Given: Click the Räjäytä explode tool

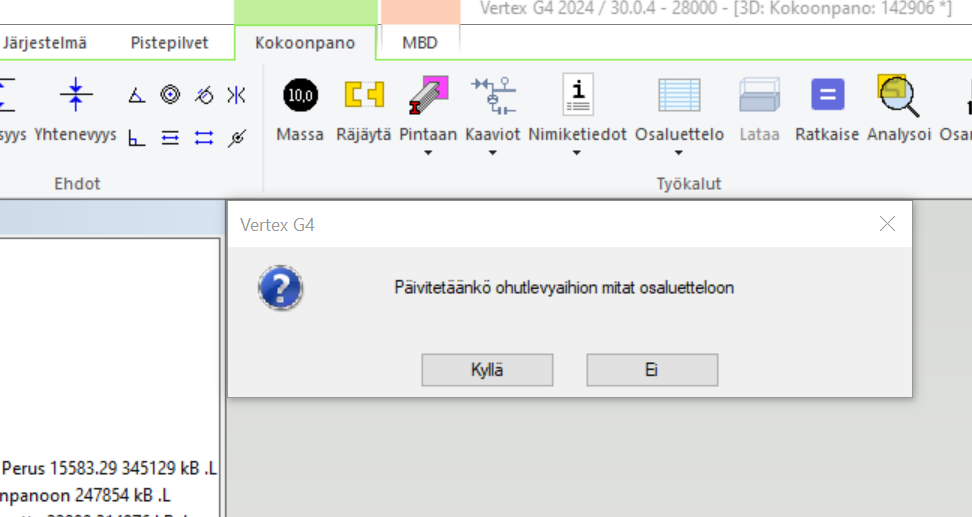Looking at the screenshot, I should point(364,110).
